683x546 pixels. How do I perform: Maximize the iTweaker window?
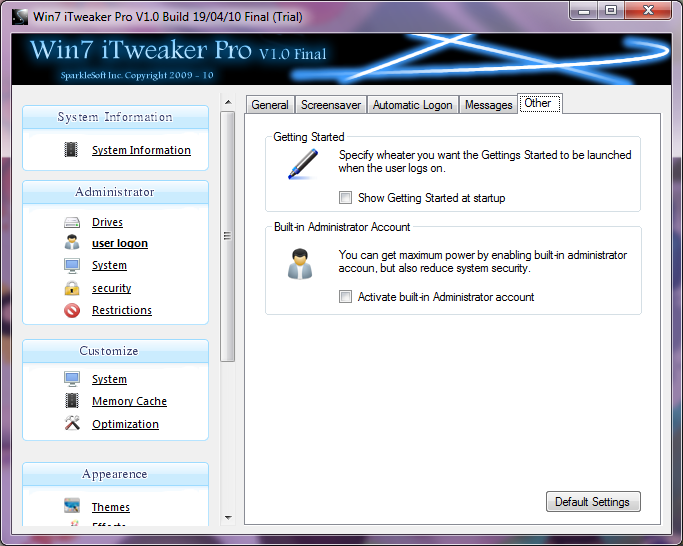coord(612,10)
